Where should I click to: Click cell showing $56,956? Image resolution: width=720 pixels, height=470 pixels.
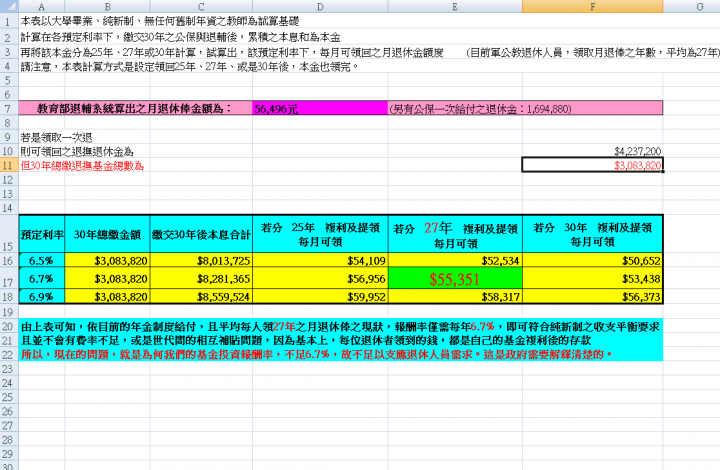tap(320, 279)
